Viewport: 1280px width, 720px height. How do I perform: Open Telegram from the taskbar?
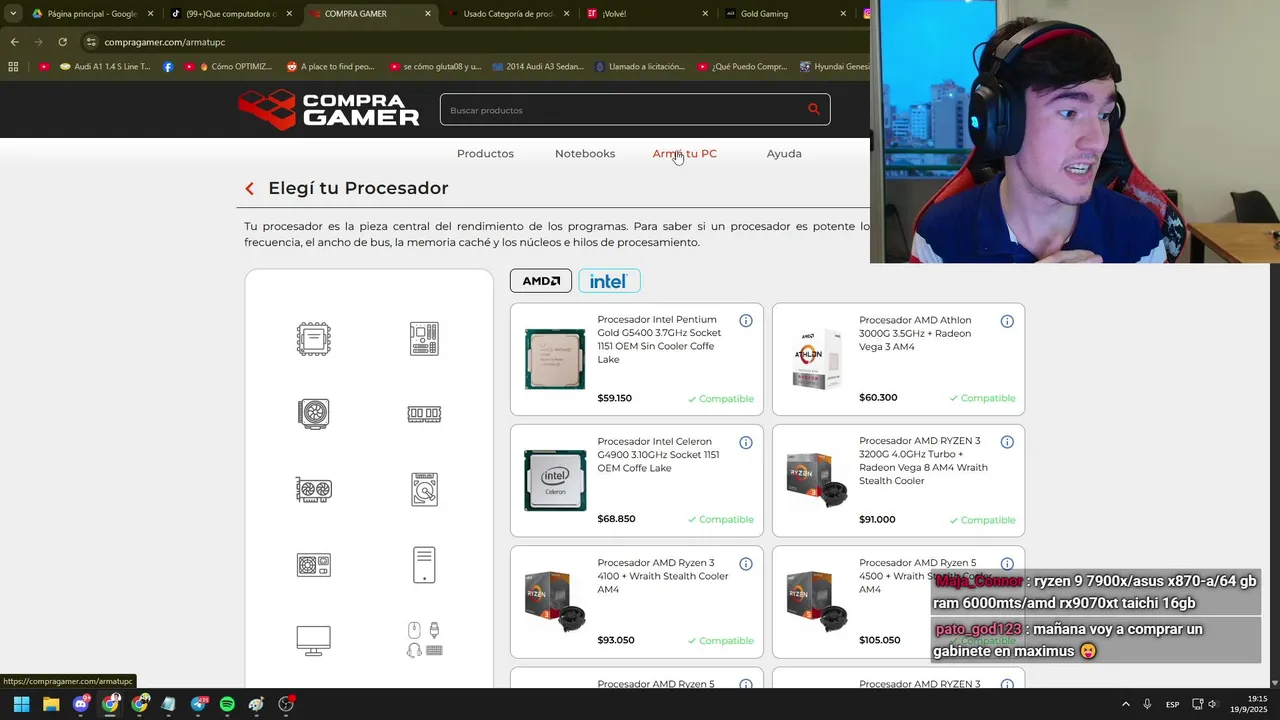pos(198,704)
